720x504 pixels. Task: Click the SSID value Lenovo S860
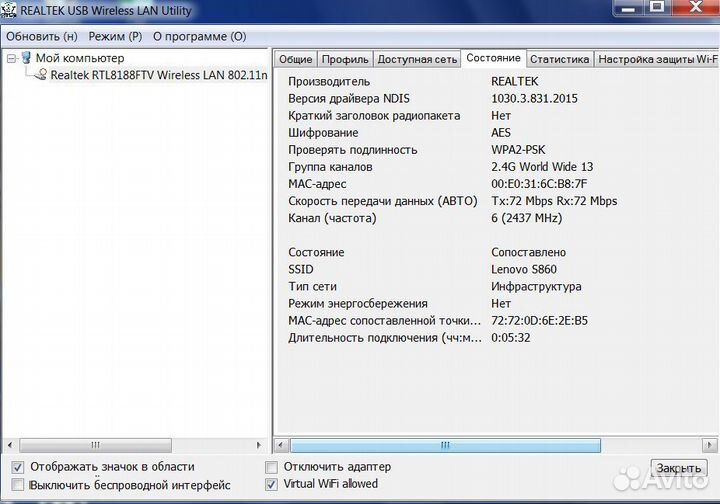click(523, 269)
